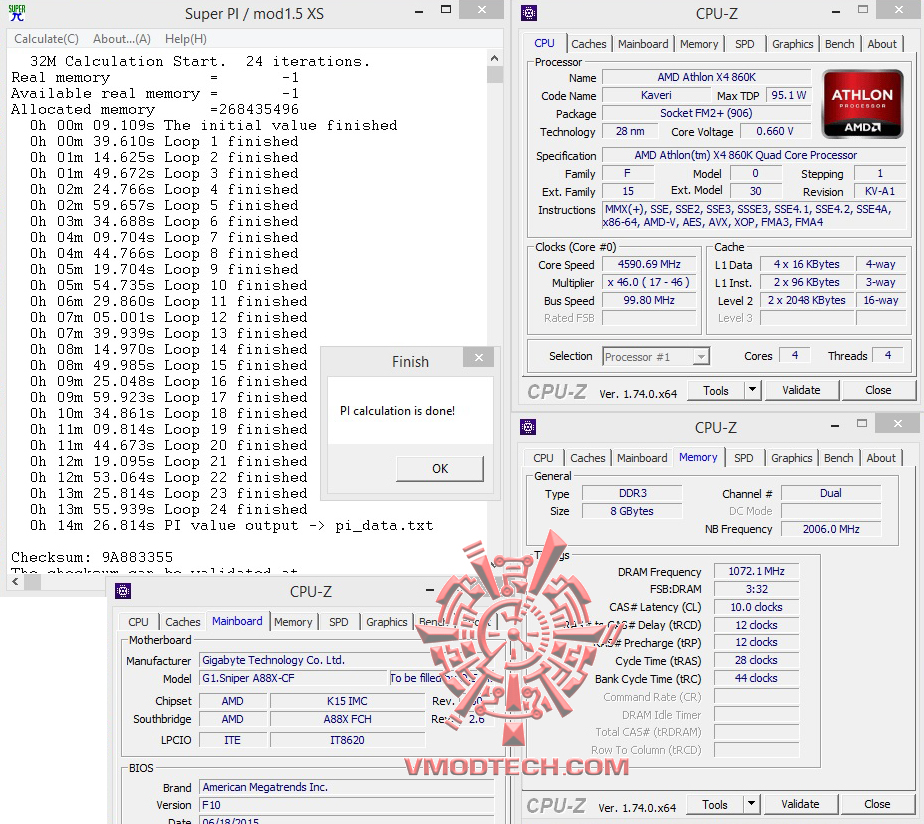
Task: Select CPU tab in Memory CPU-Z window
Action: (543, 458)
